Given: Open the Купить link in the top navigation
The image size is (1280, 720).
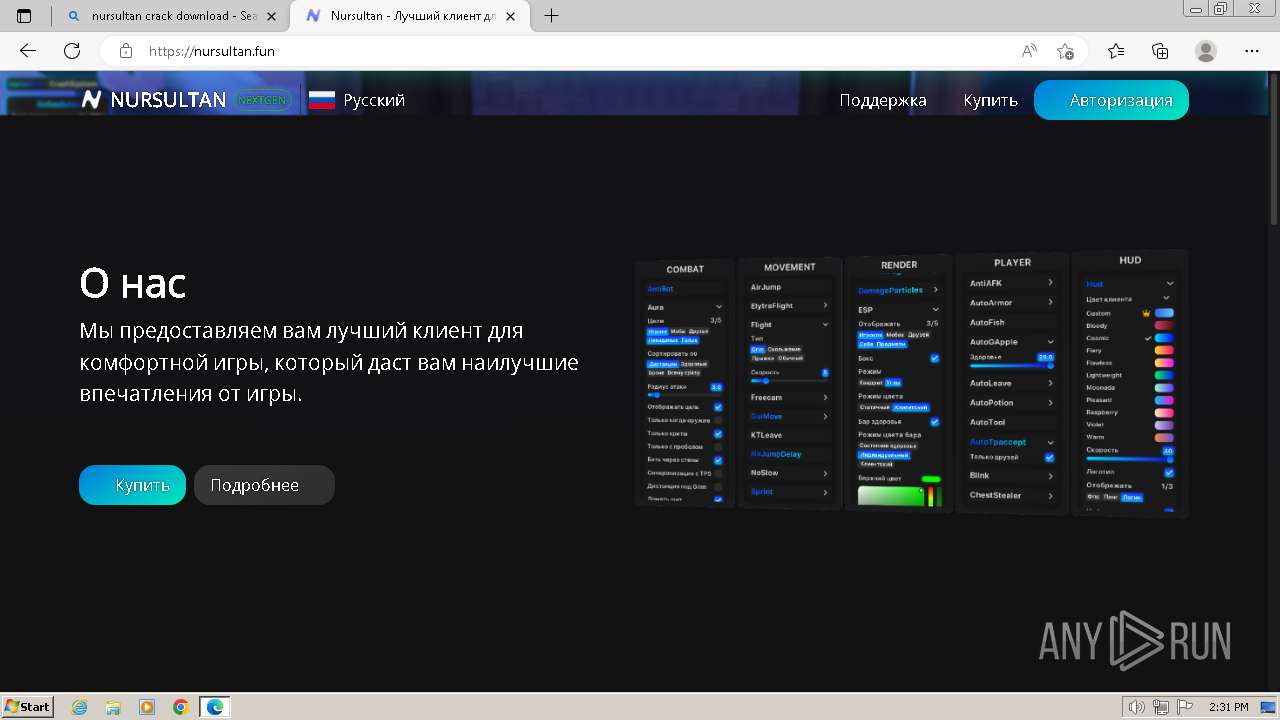Looking at the screenshot, I should (991, 100).
